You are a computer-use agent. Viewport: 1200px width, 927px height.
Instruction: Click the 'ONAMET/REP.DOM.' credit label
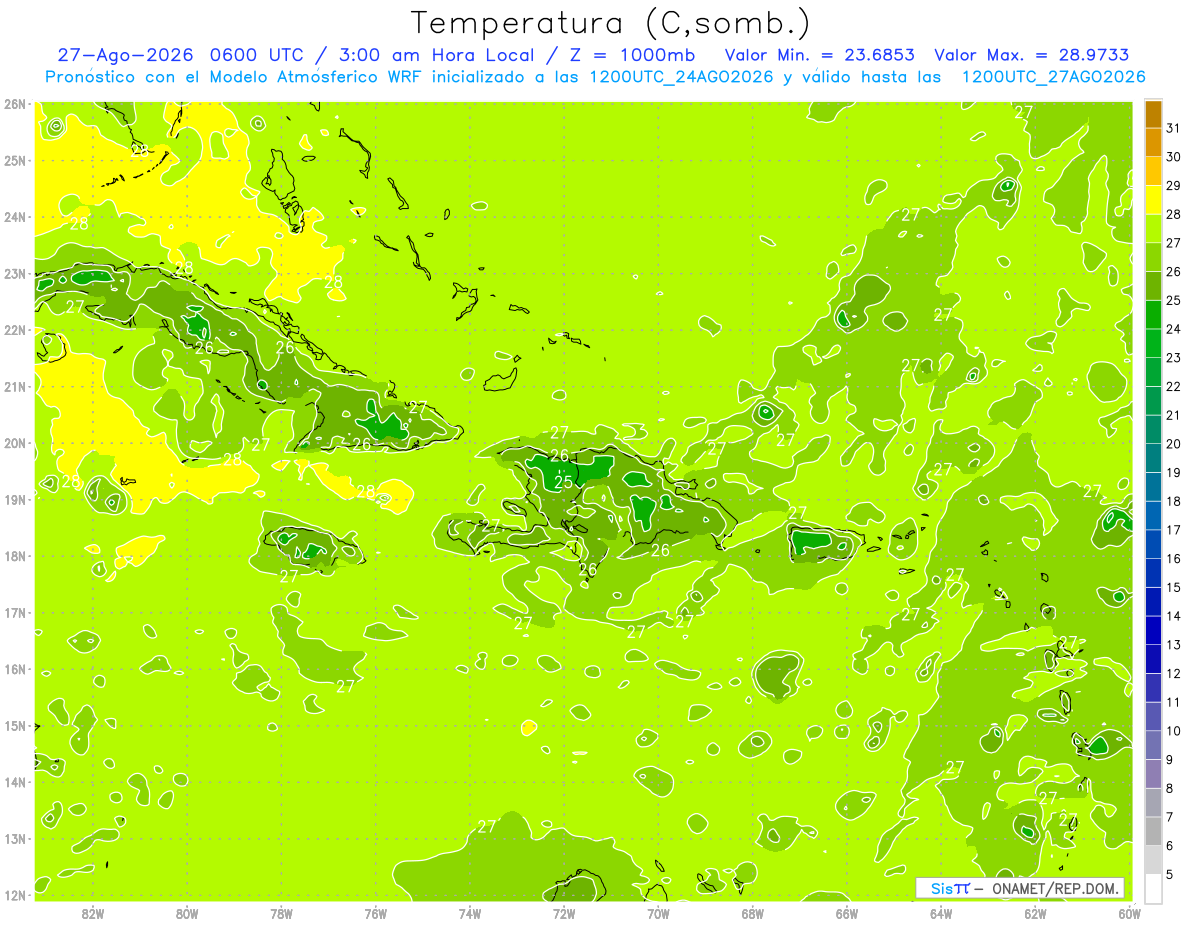pos(1055,888)
